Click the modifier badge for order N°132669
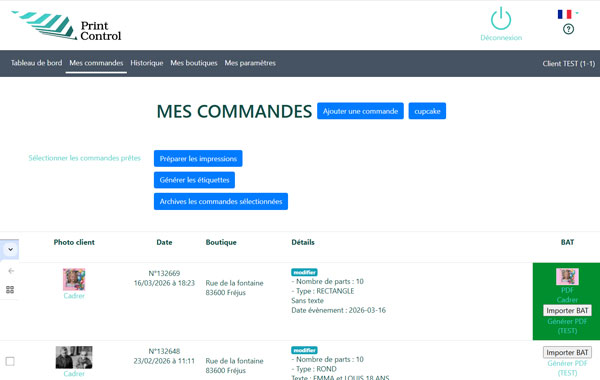The image size is (600, 380). 304,272
